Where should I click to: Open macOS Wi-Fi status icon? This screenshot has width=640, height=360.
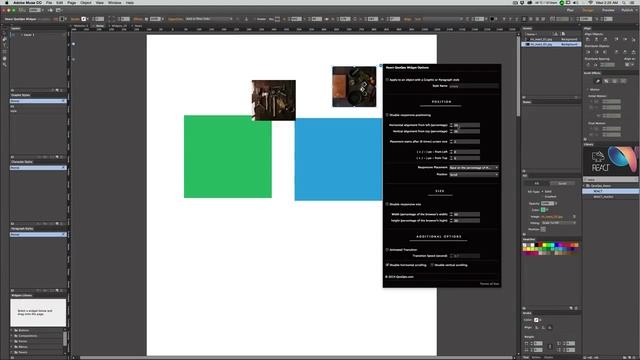pos(590,2)
